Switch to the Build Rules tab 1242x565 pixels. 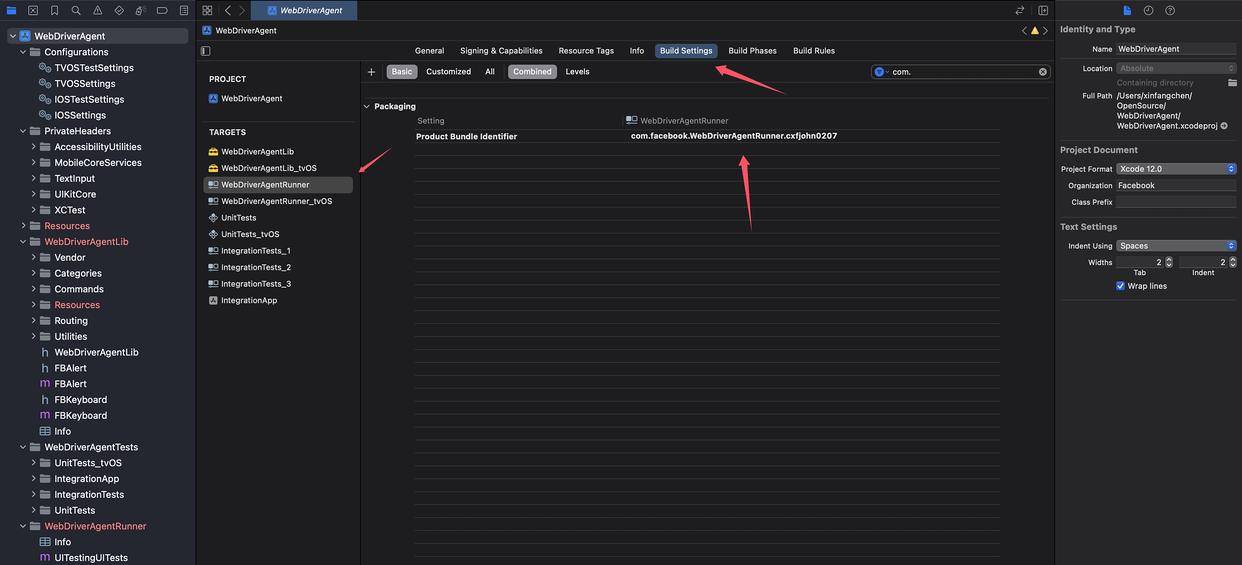tap(814, 51)
